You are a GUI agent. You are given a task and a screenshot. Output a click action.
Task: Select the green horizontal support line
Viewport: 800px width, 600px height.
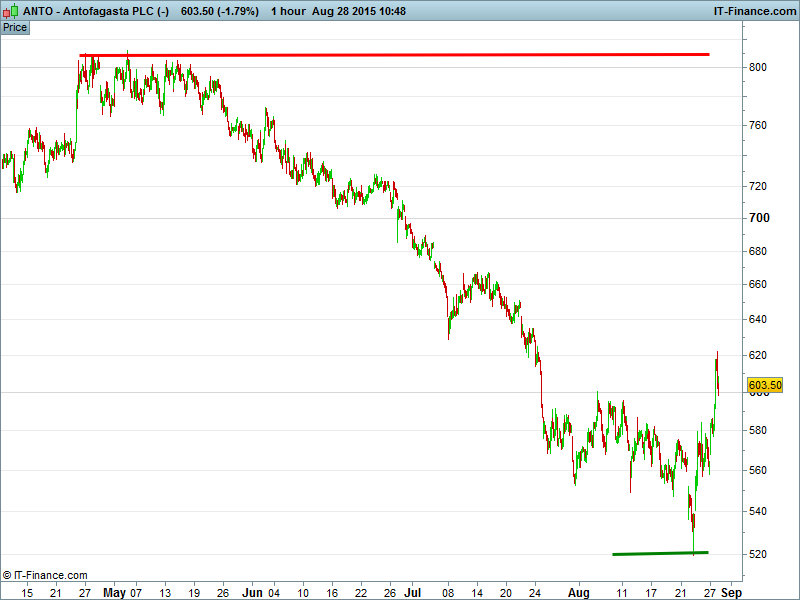coord(660,552)
